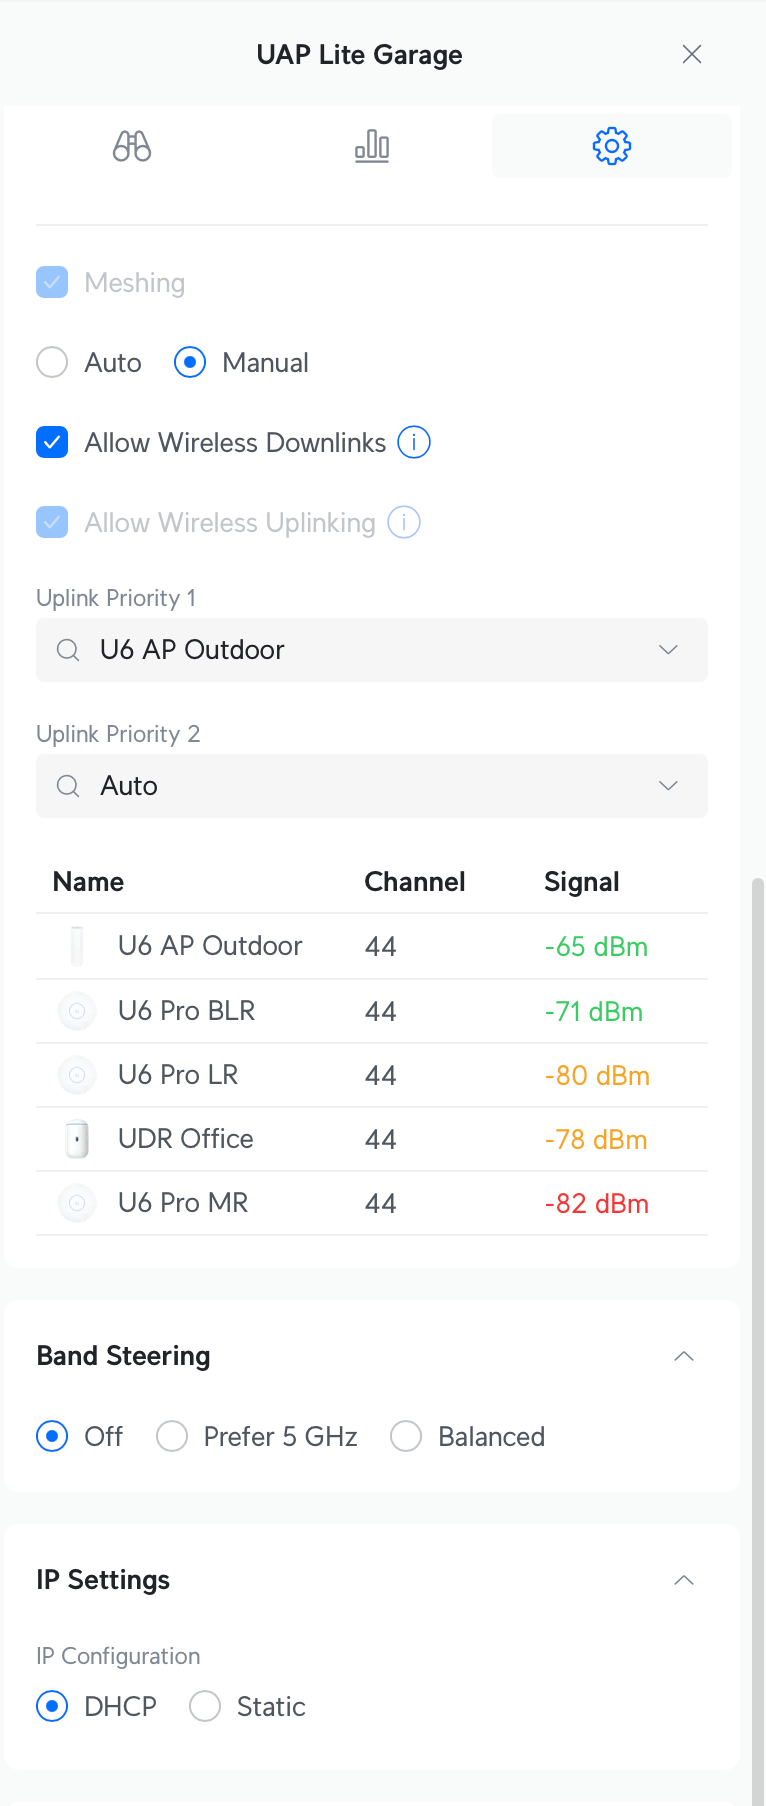Click info icon beside Allow Wireless Uplinking
766x1806 pixels.
(x=404, y=522)
